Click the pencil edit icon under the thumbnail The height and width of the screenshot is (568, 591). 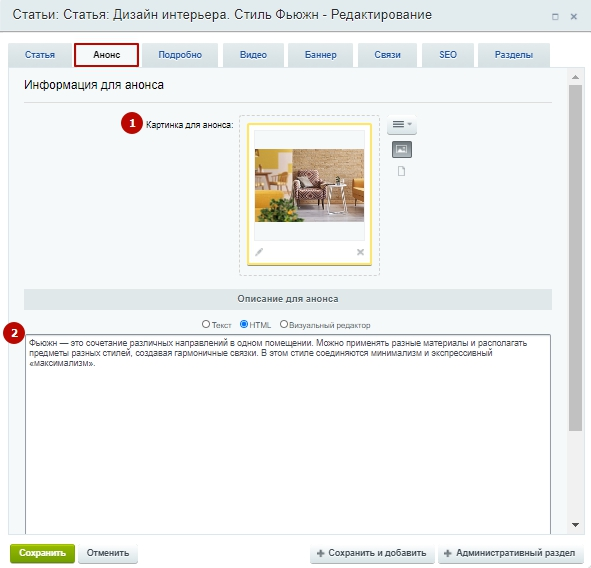259,252
